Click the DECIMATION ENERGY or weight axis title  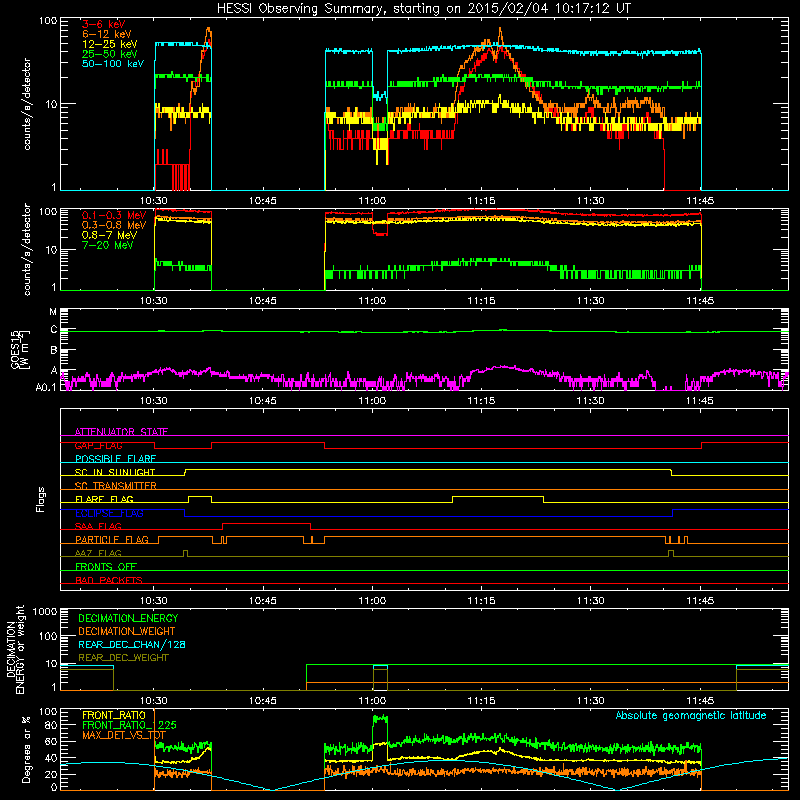(15, 649)
